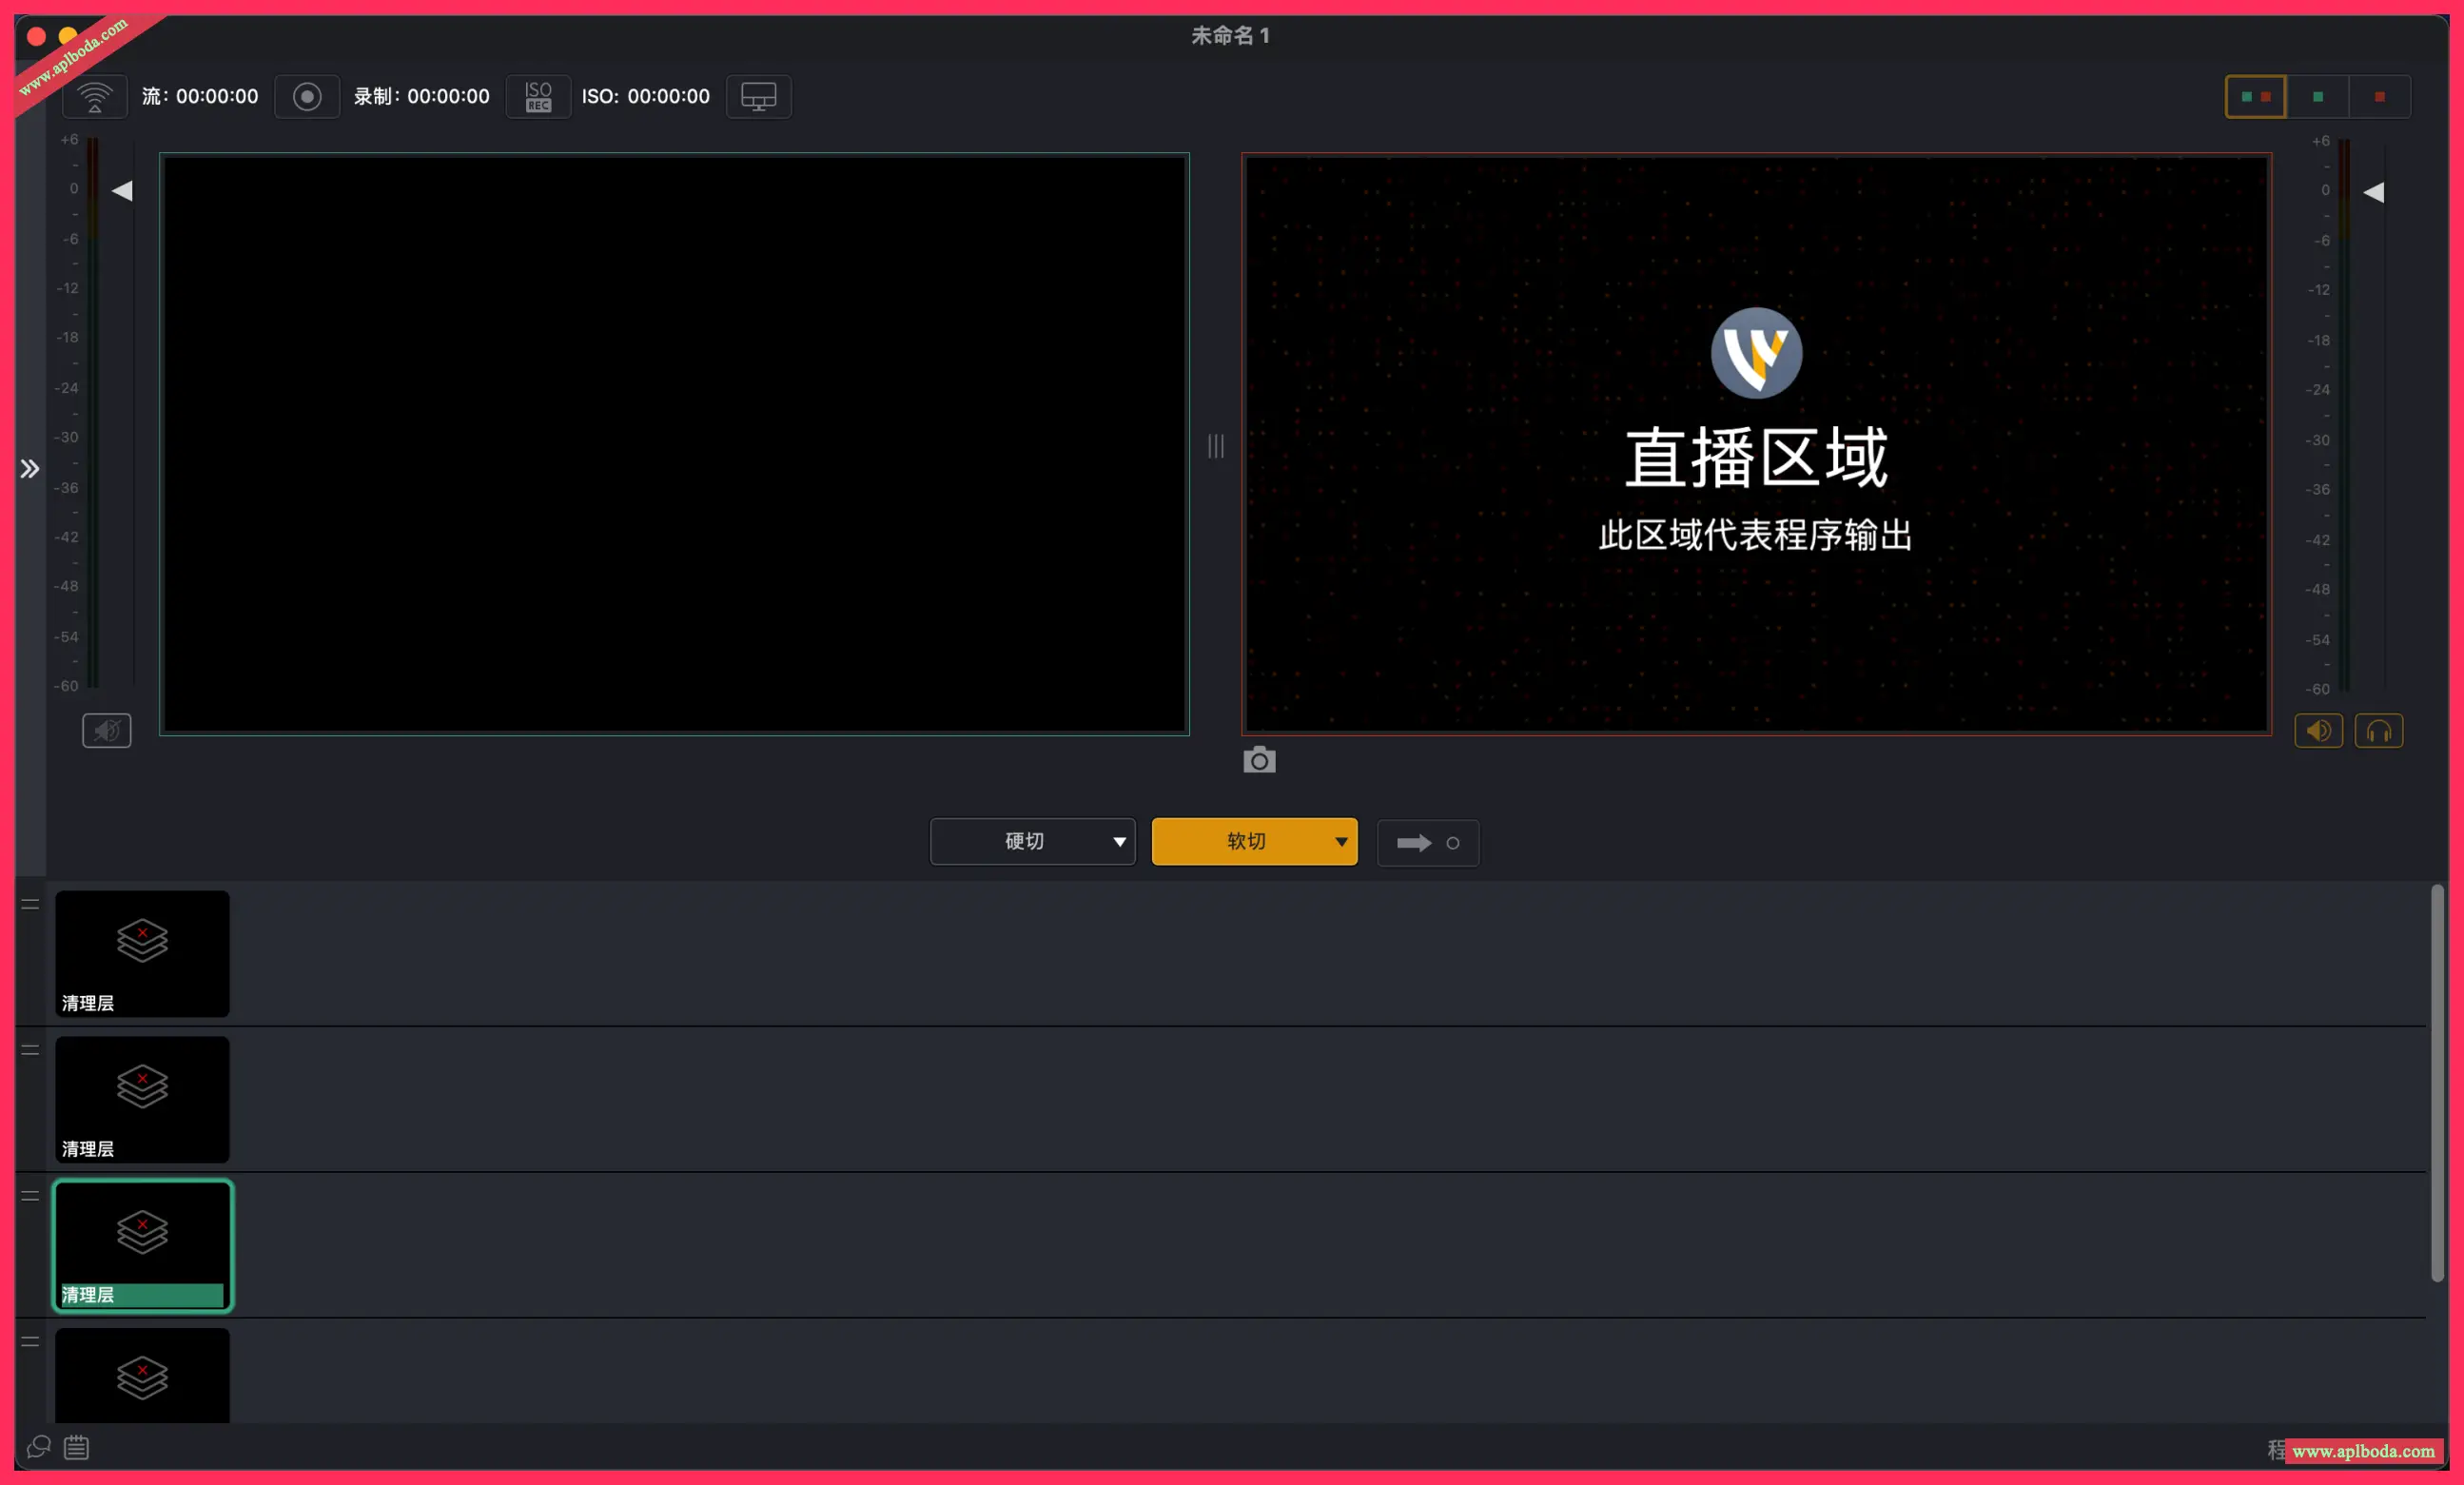Click the arrow Go transition button
This screenshot has width=2464, height=1485.
(x=1427, y=843)
